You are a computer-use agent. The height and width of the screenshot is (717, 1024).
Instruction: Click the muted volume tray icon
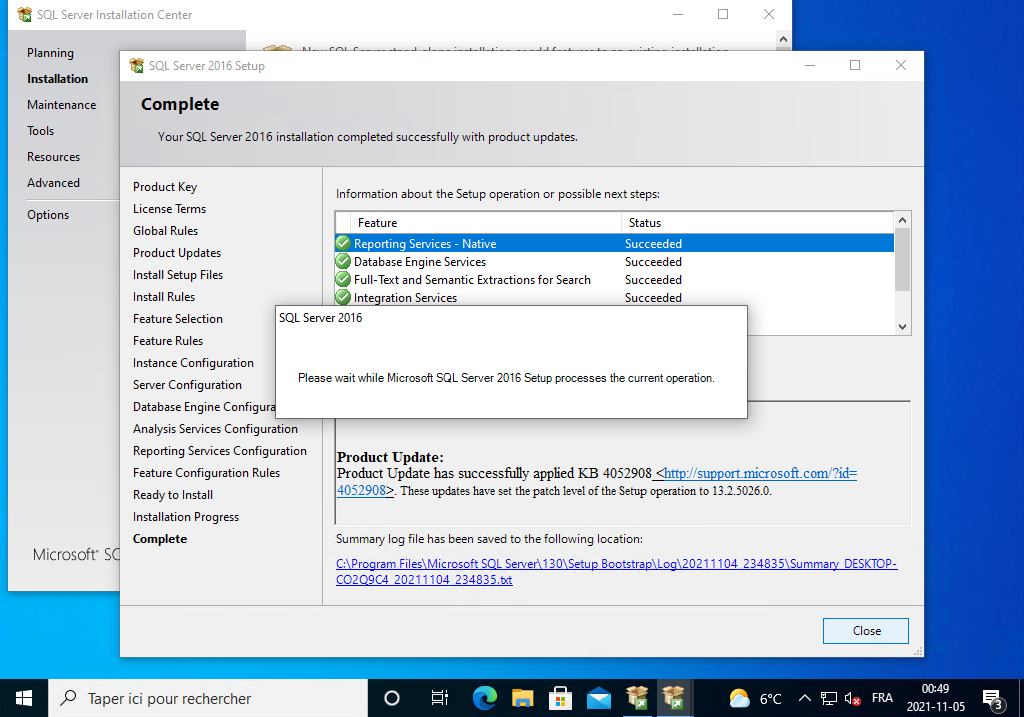tap(853, 698)
